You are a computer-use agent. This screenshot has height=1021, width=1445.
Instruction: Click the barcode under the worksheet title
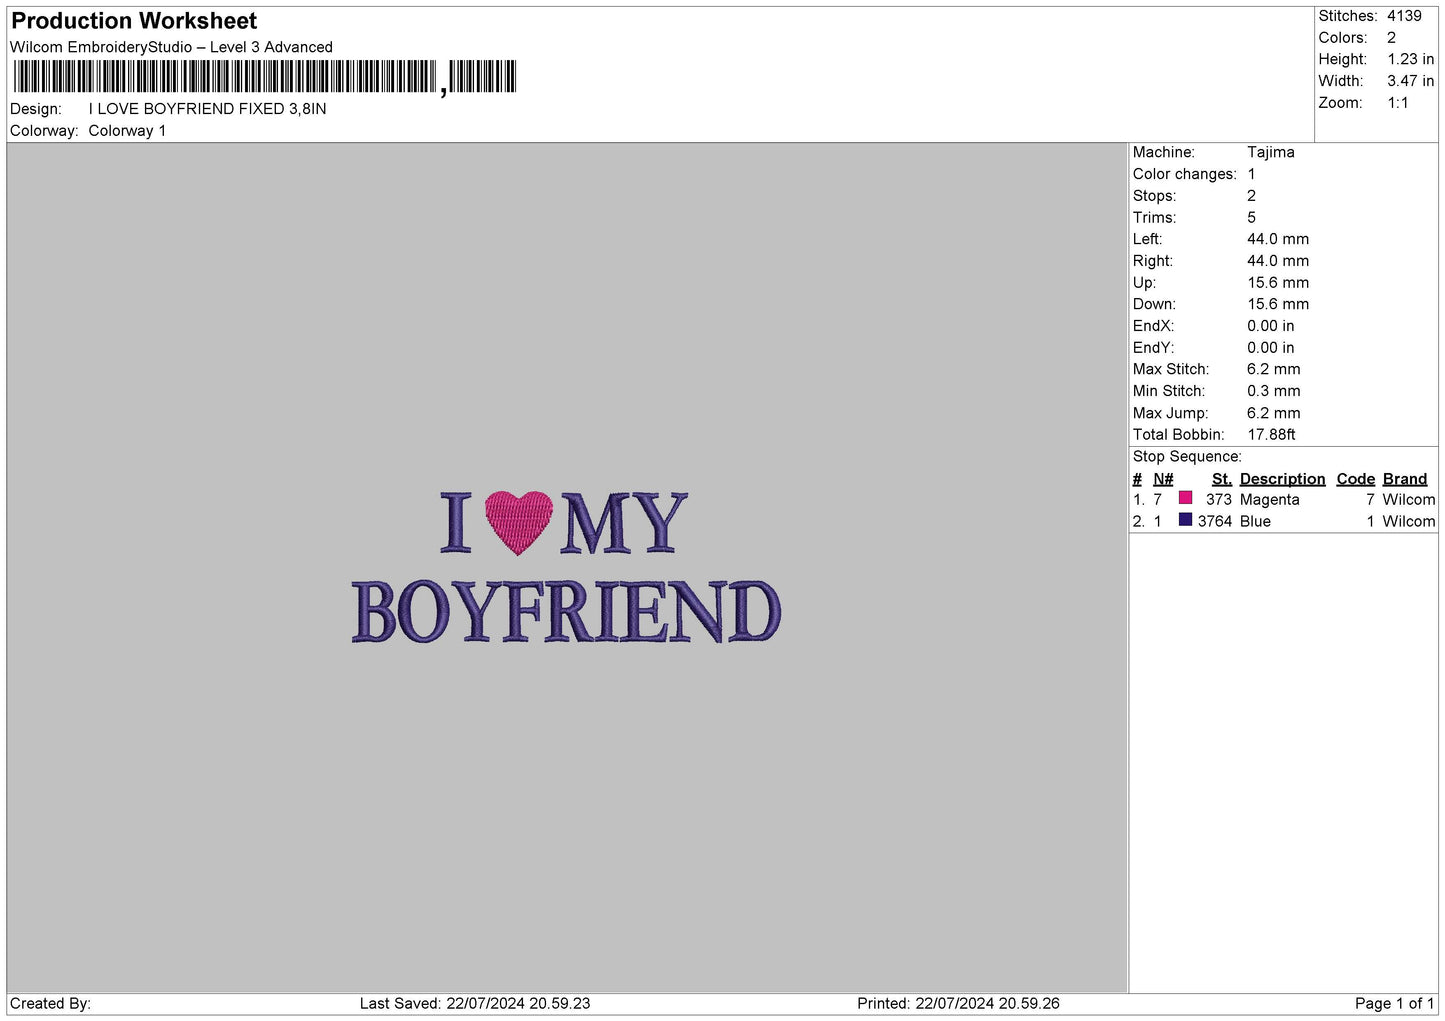(265, 77)
